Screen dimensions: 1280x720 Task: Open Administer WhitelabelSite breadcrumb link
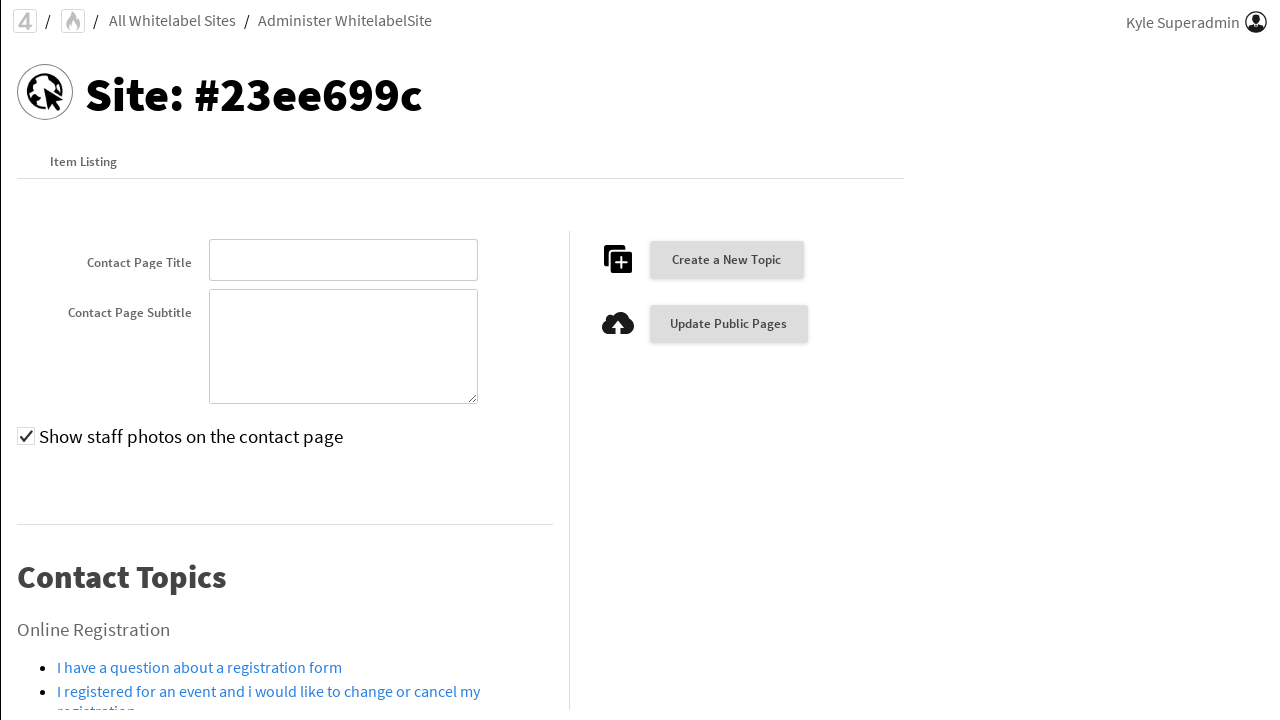coord(345,21)
